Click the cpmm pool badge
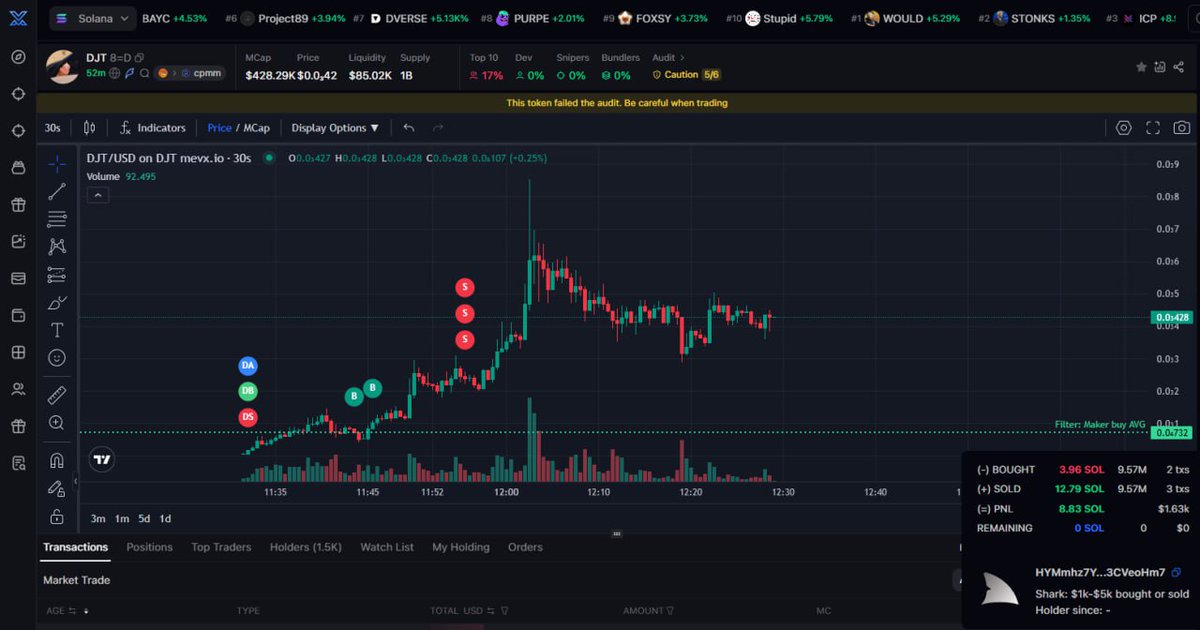Screen dimensions: 1200x630 pyautogui.click(x=189, y=73)
